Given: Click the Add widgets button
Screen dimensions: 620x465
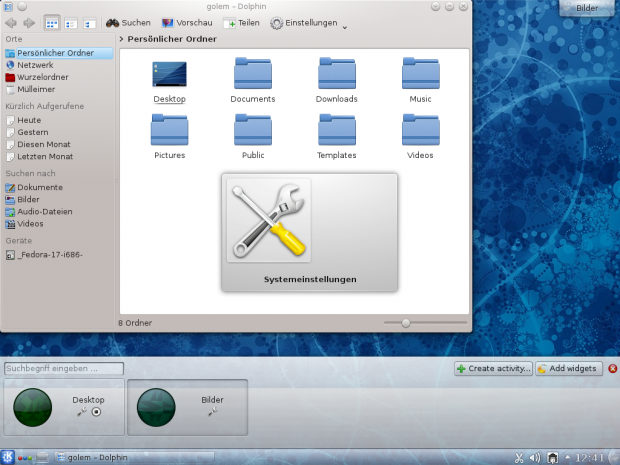Looking at the screenshot, I should tap(568, 369).
